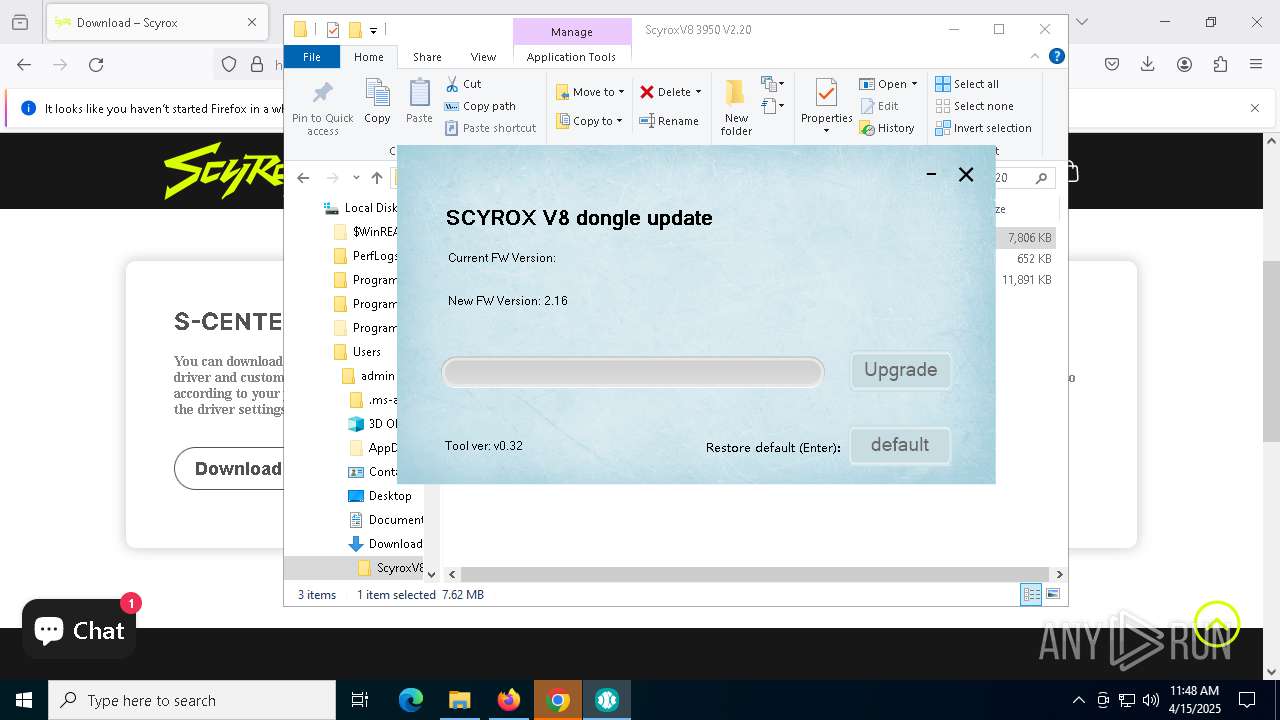Open Explorer recent locations dropdown
This screenshot has width=1280, height=720.
click(356, 178)
